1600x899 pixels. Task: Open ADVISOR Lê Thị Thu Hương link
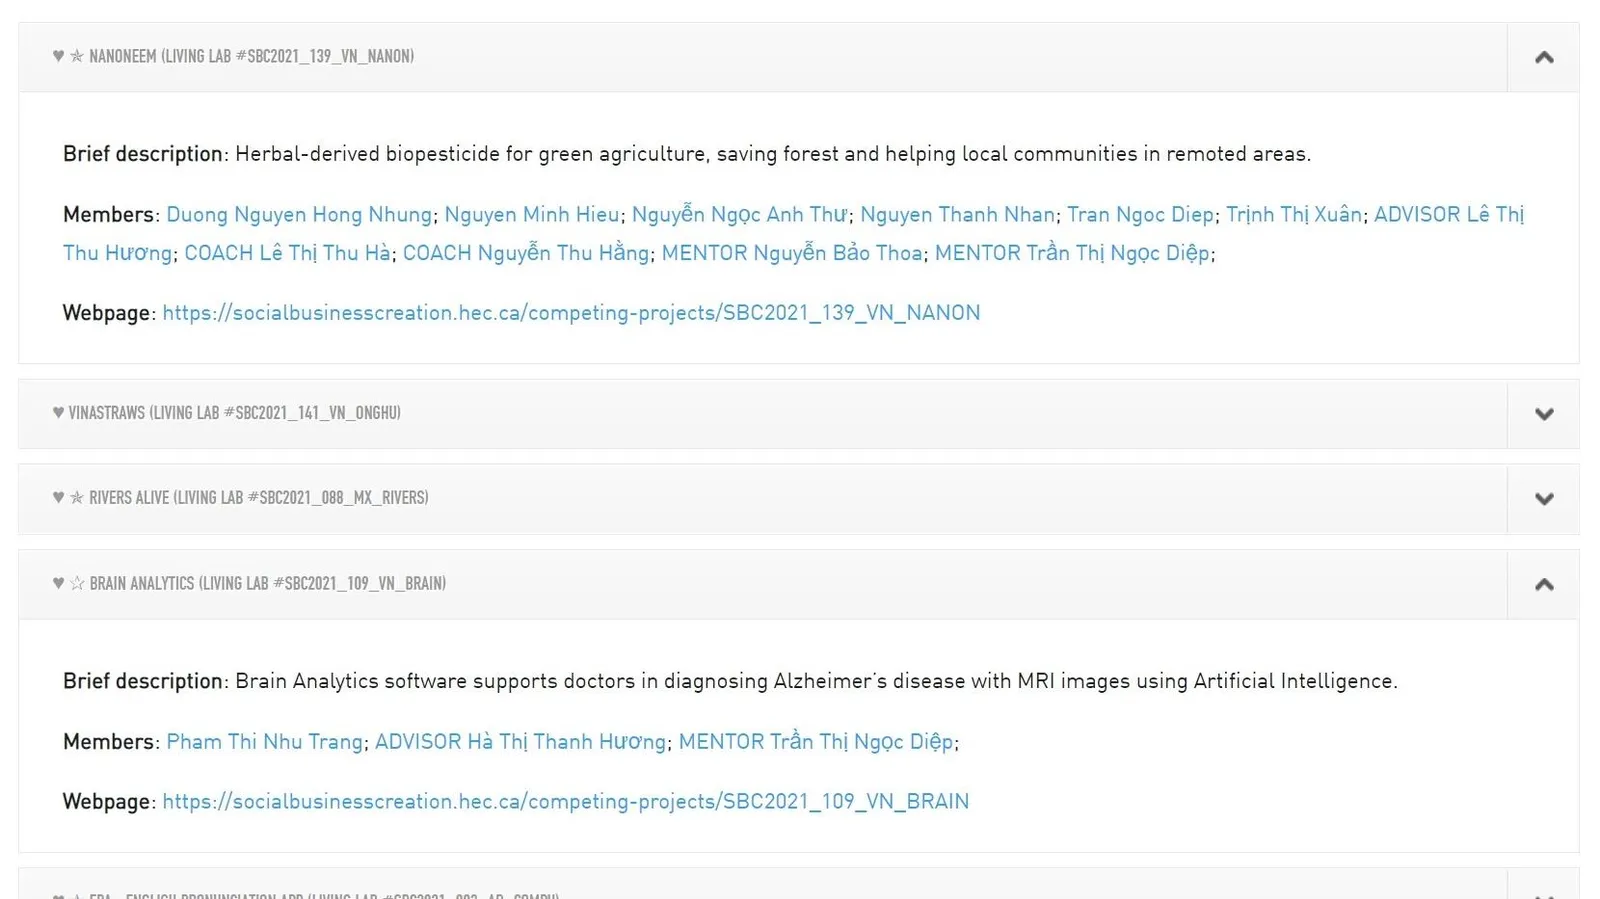click(794, 234)
